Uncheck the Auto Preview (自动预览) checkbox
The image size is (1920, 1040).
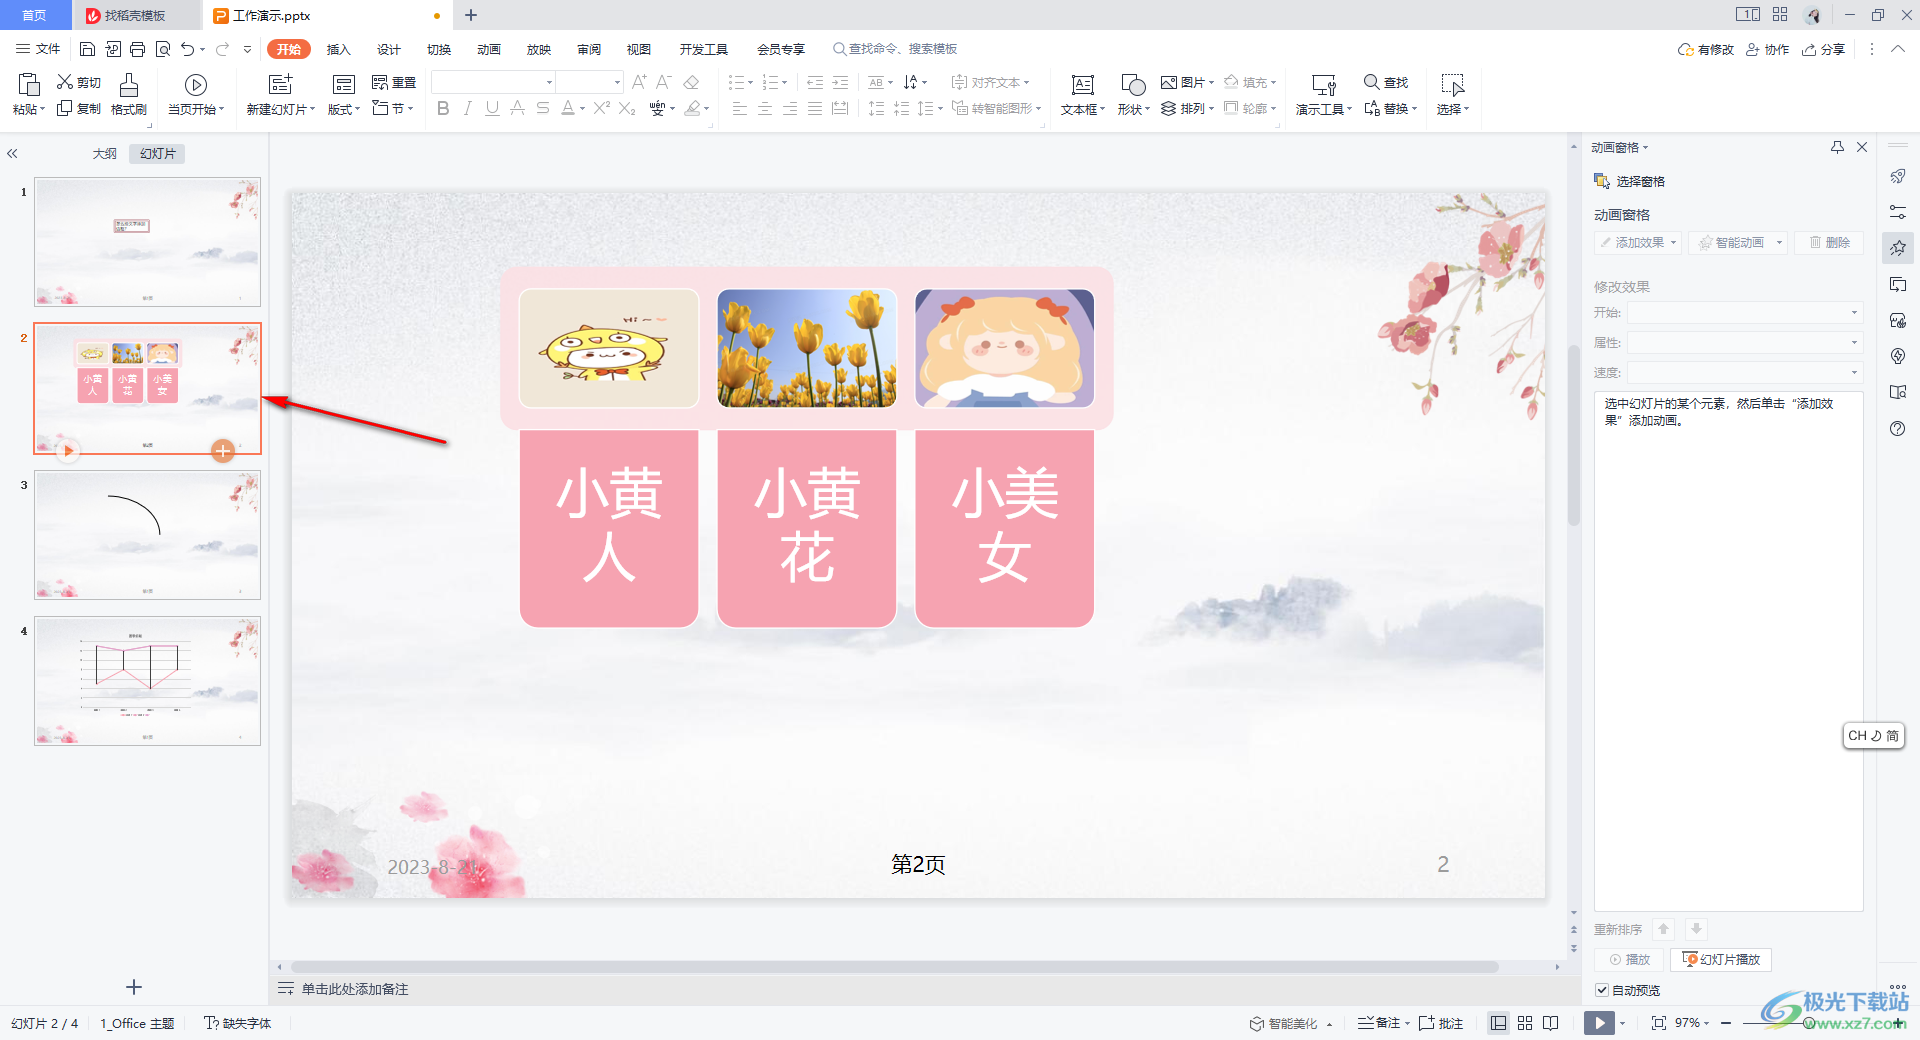pos(1602,990)
